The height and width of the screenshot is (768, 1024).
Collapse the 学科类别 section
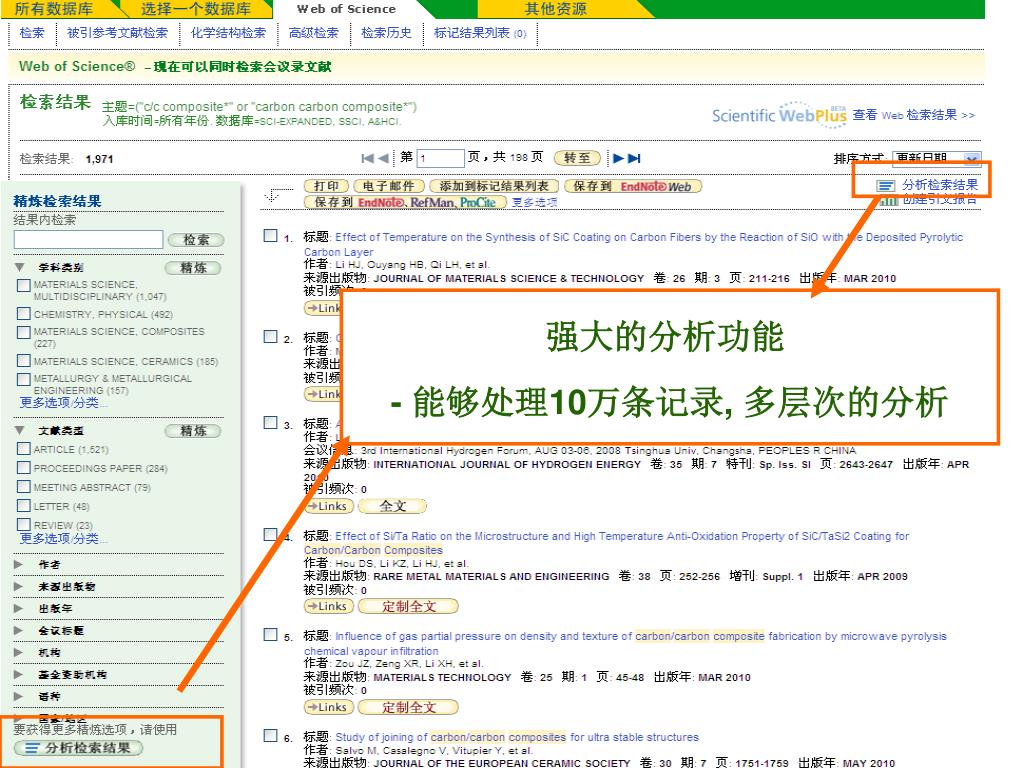20,267
